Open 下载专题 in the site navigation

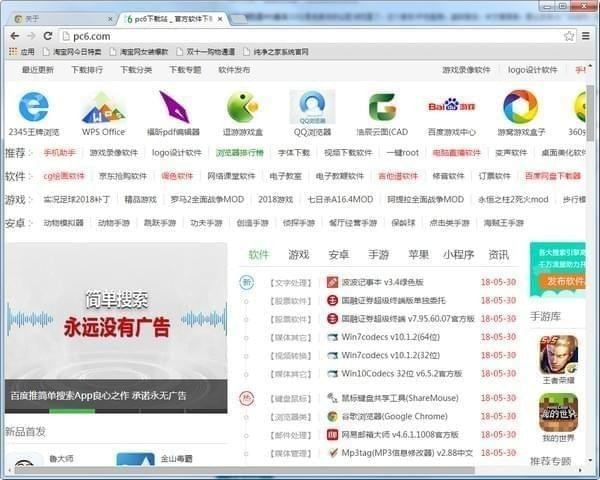pyautogui.click(x=185, y=70)
